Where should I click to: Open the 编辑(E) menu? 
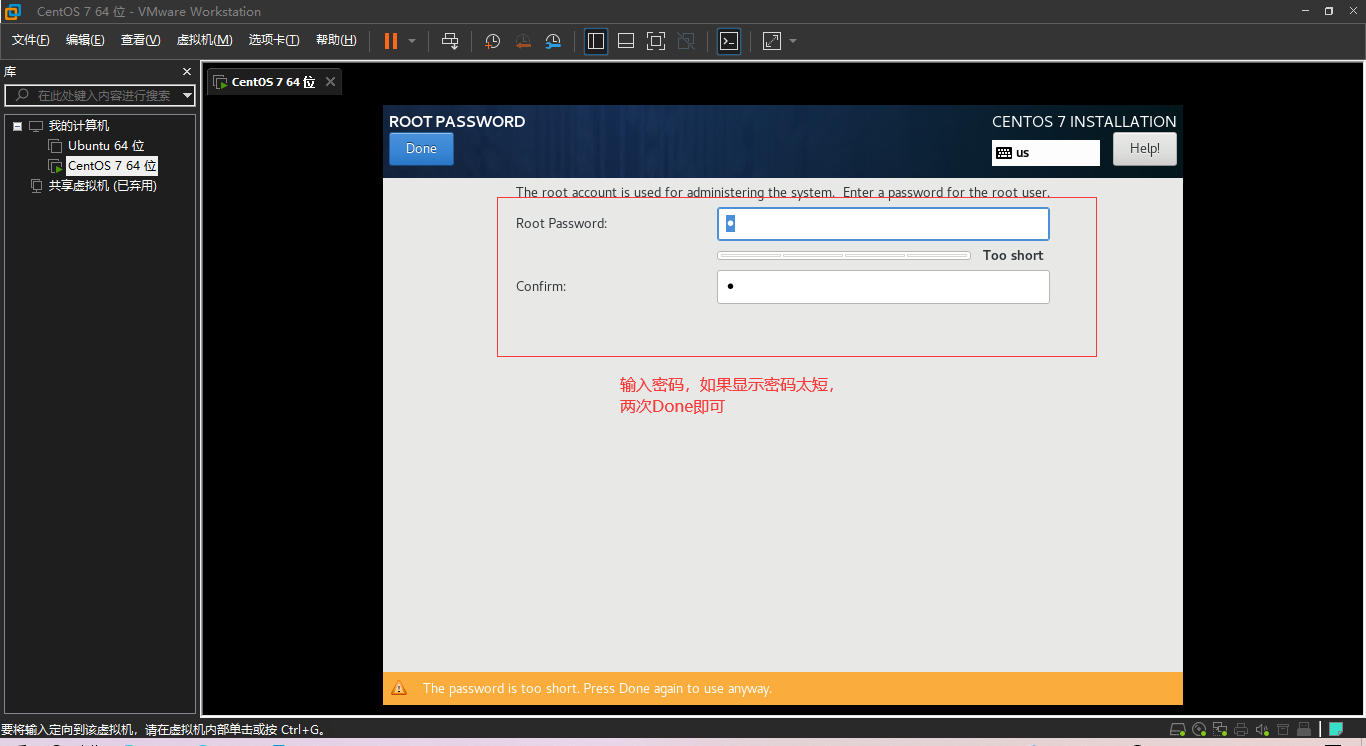click(85, 40)
